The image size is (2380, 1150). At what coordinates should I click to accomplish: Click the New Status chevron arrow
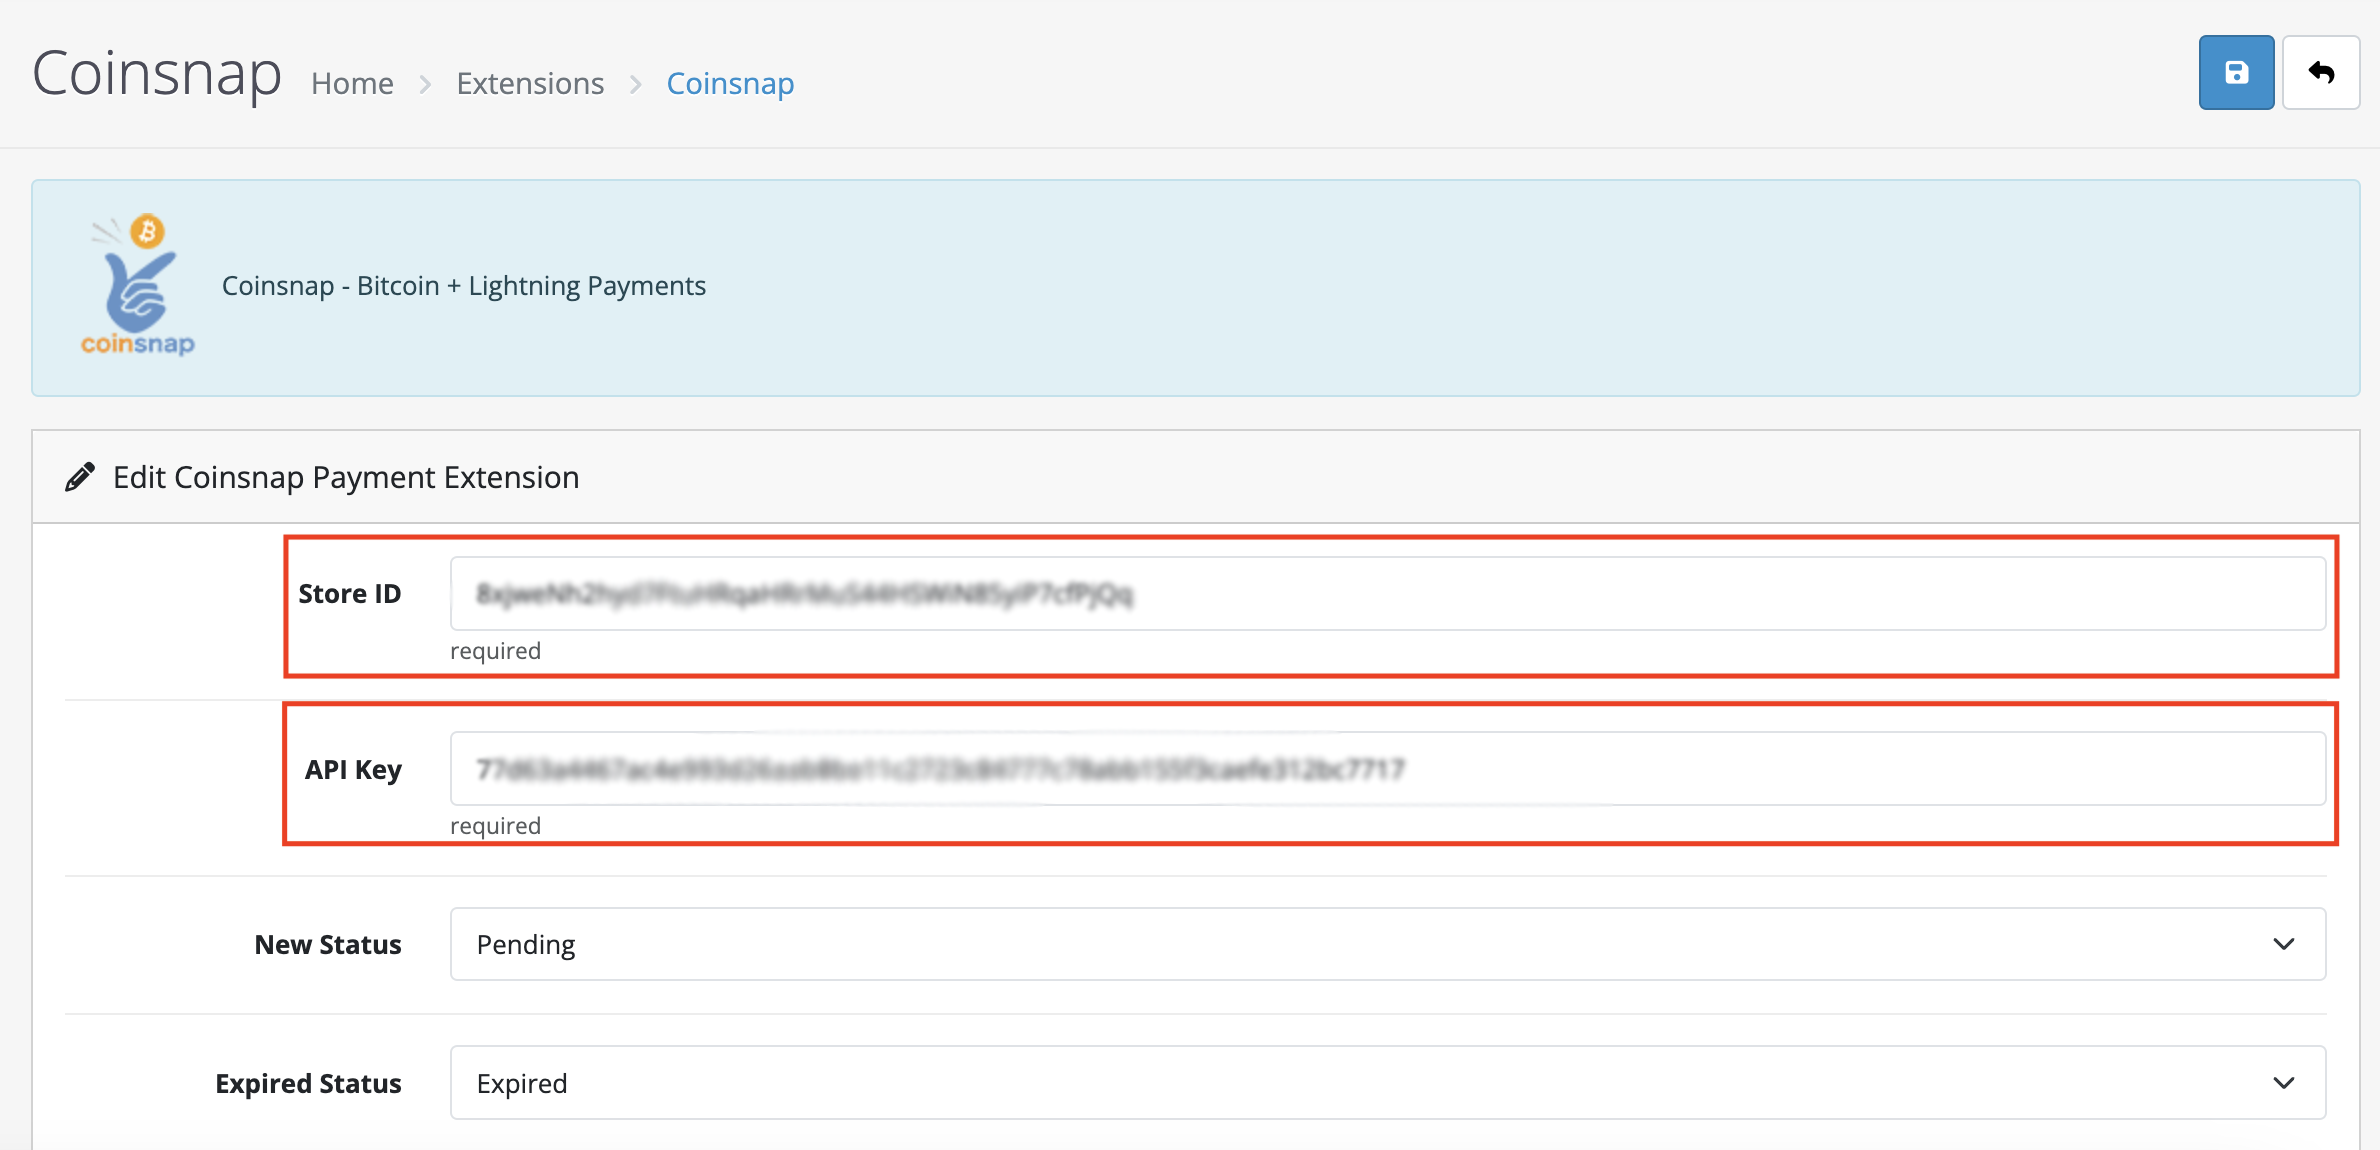pos(2283,944)
